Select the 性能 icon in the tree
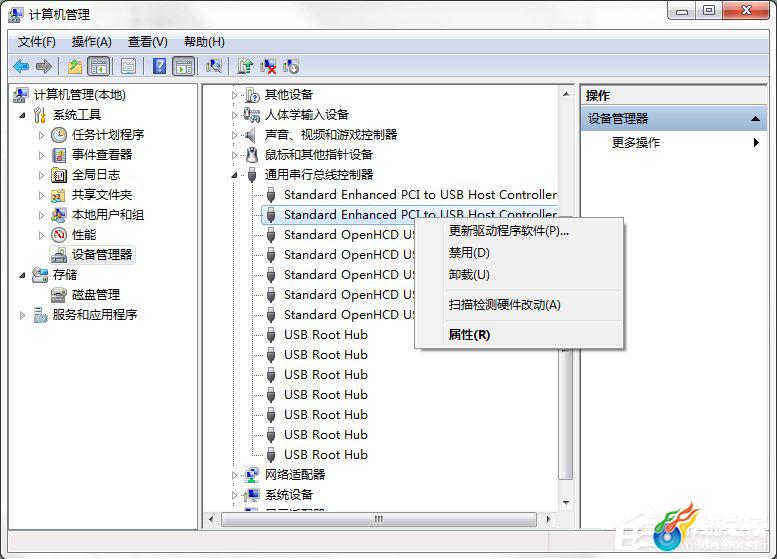This screenshot has width=777, height=559. click(59, 235)
